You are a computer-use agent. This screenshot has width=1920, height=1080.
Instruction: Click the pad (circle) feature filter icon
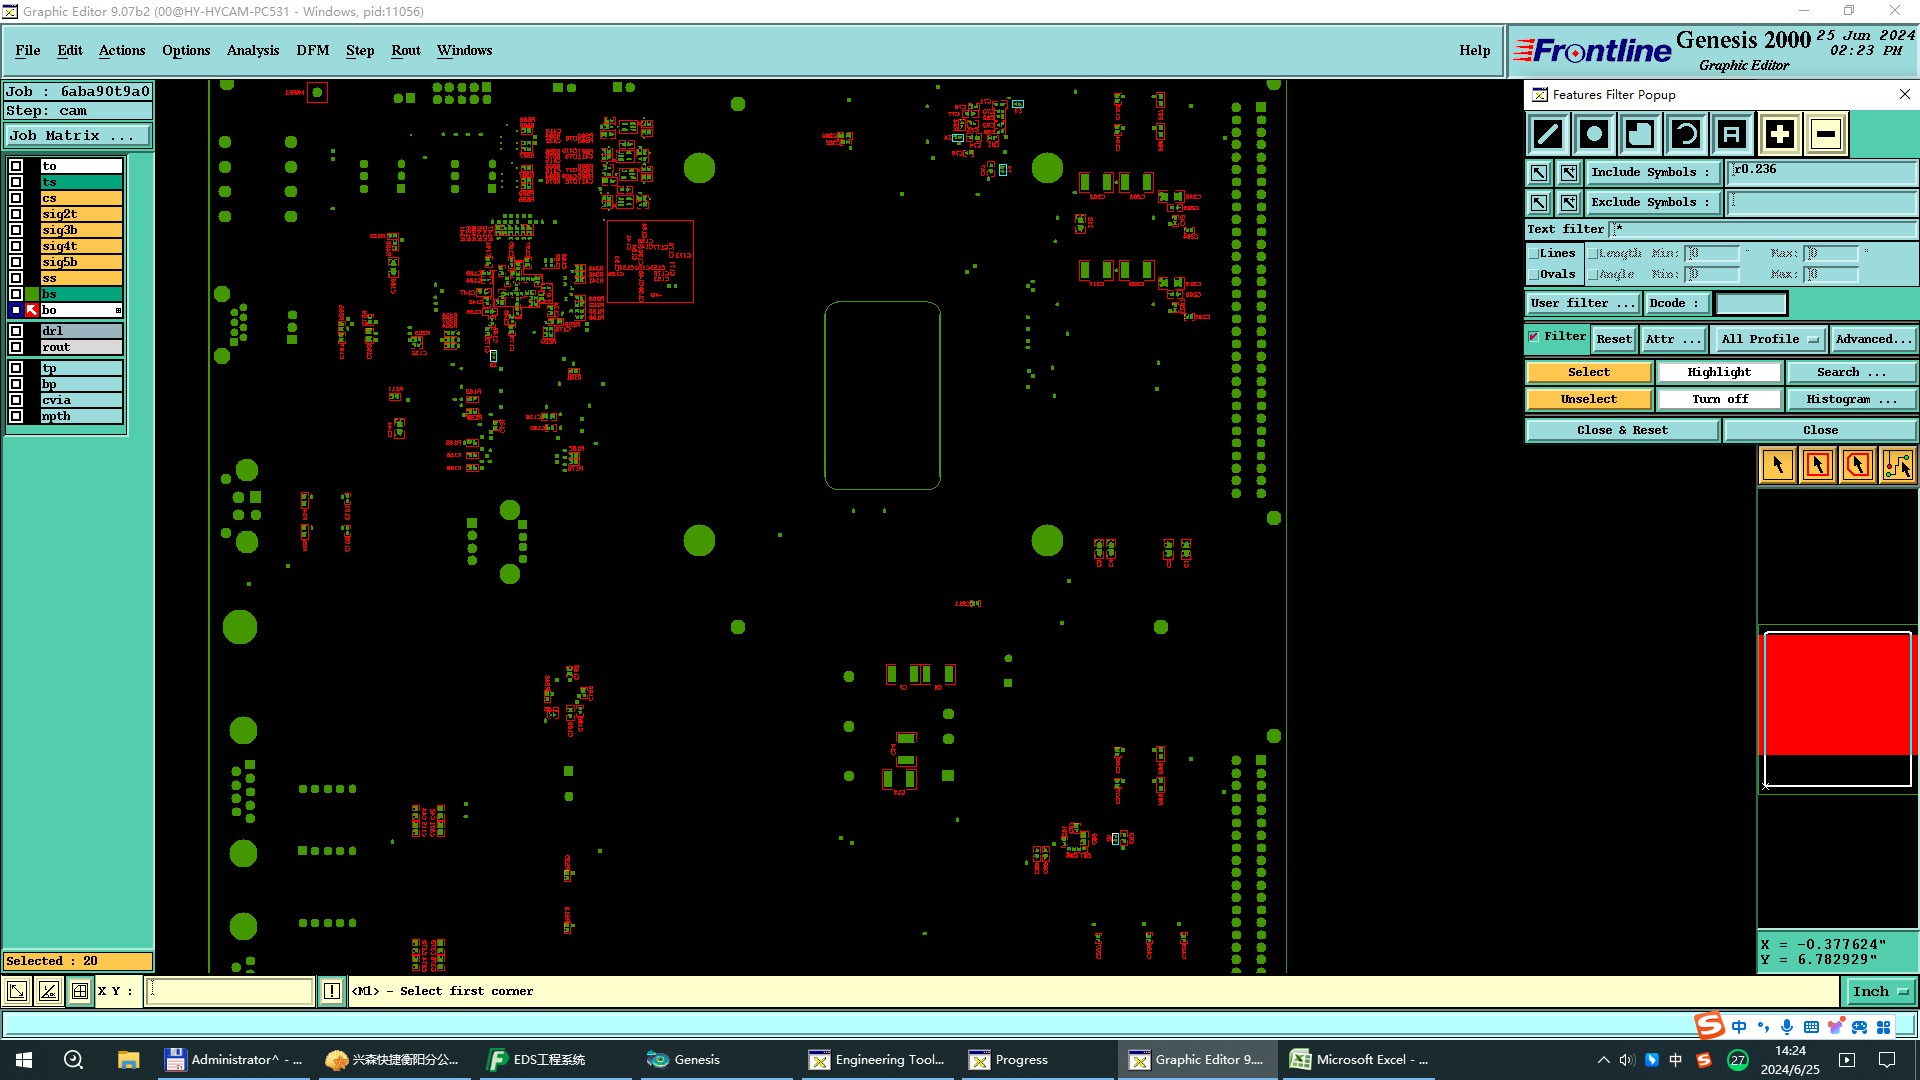[x=1594, y=134]
